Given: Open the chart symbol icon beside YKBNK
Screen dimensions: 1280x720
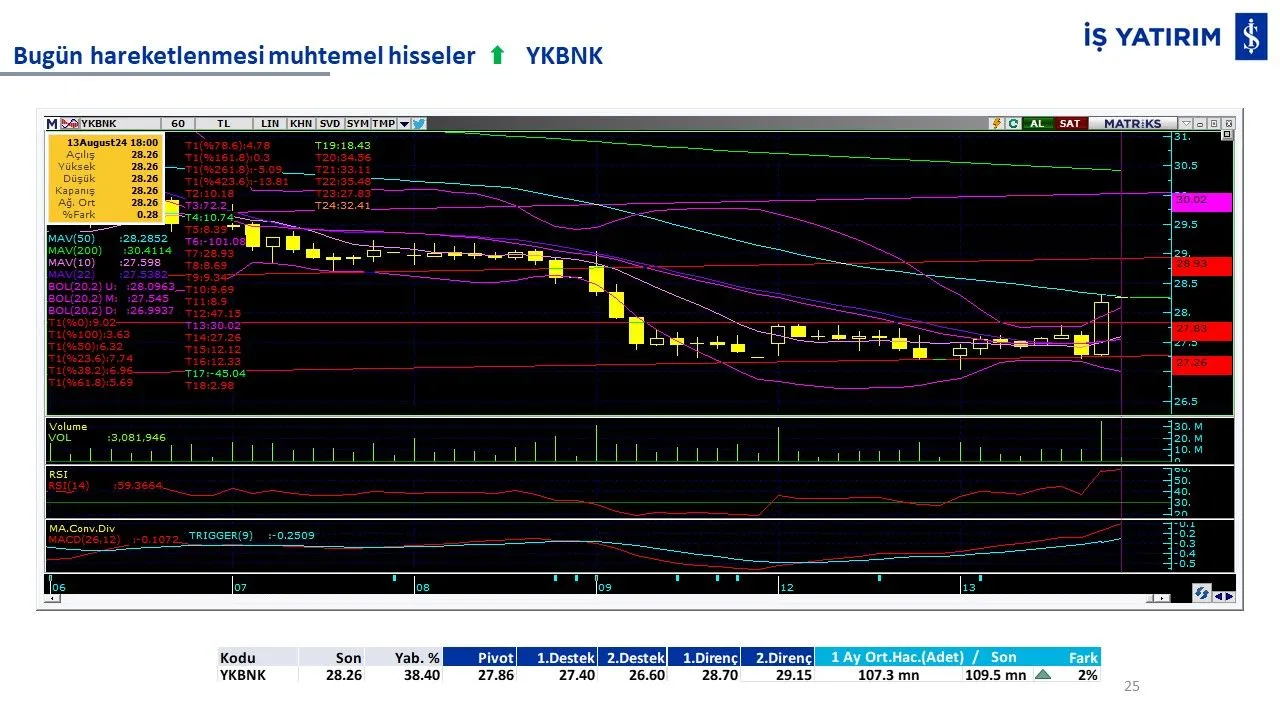Looking at the screenshot, I should (x=70, y=124).
